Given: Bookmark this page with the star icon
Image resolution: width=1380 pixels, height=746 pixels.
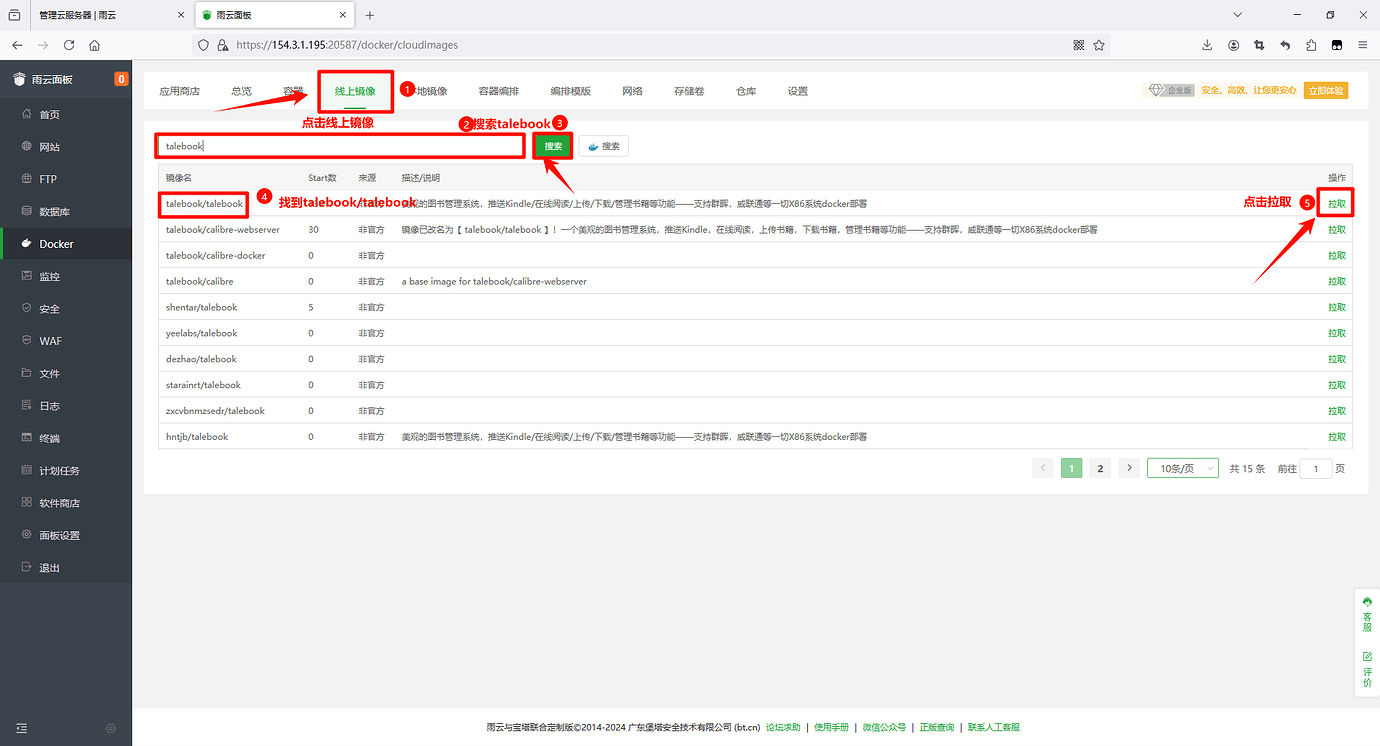Looking at the screenshot, I should [1099, 45].
